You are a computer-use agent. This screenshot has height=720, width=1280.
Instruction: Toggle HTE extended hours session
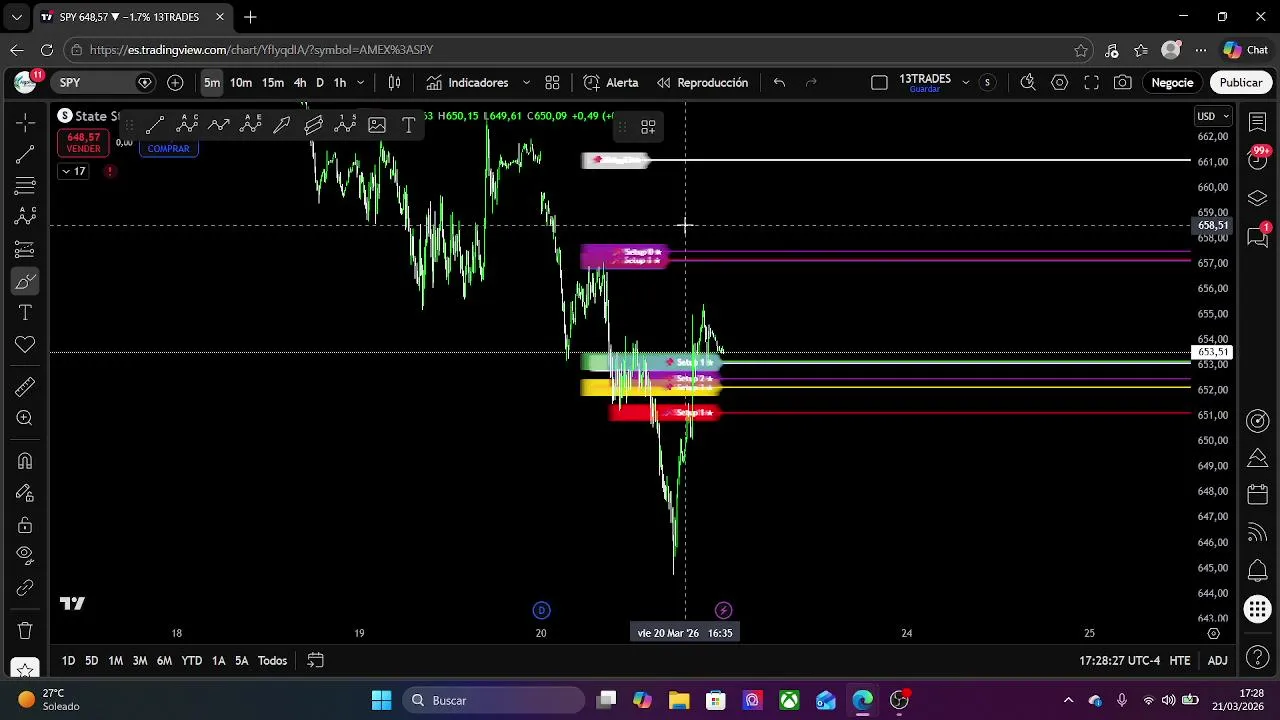coord(1180,661)
